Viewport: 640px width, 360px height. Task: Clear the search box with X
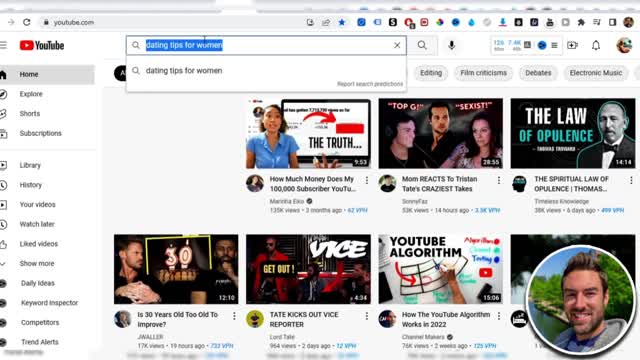click(397, 45)
